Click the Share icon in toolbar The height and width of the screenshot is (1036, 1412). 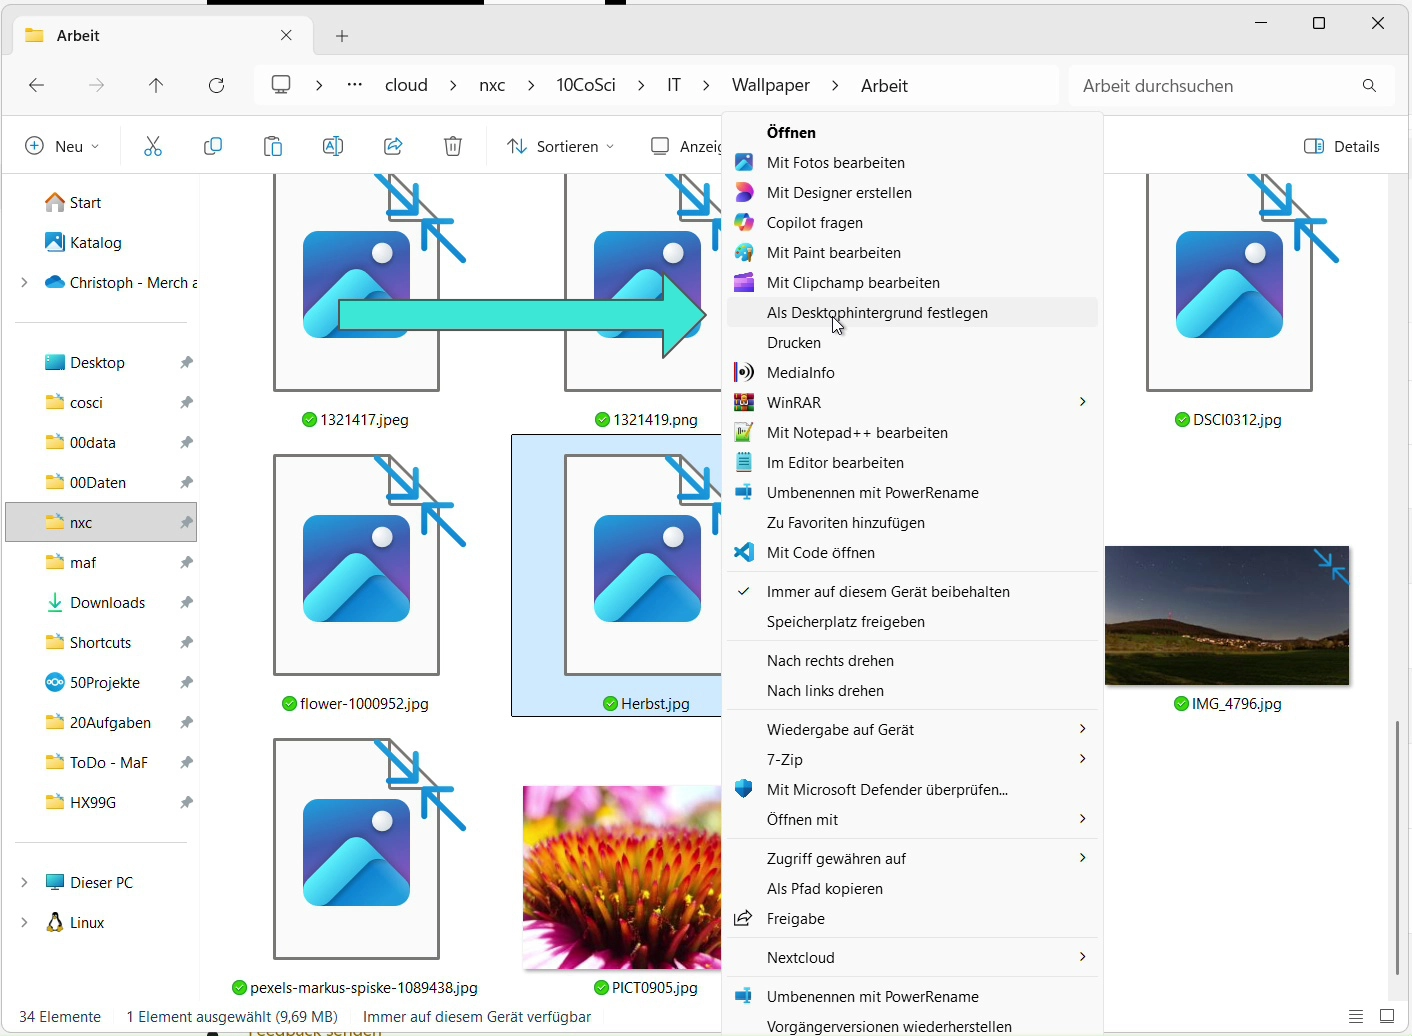(x=393, y=146)
